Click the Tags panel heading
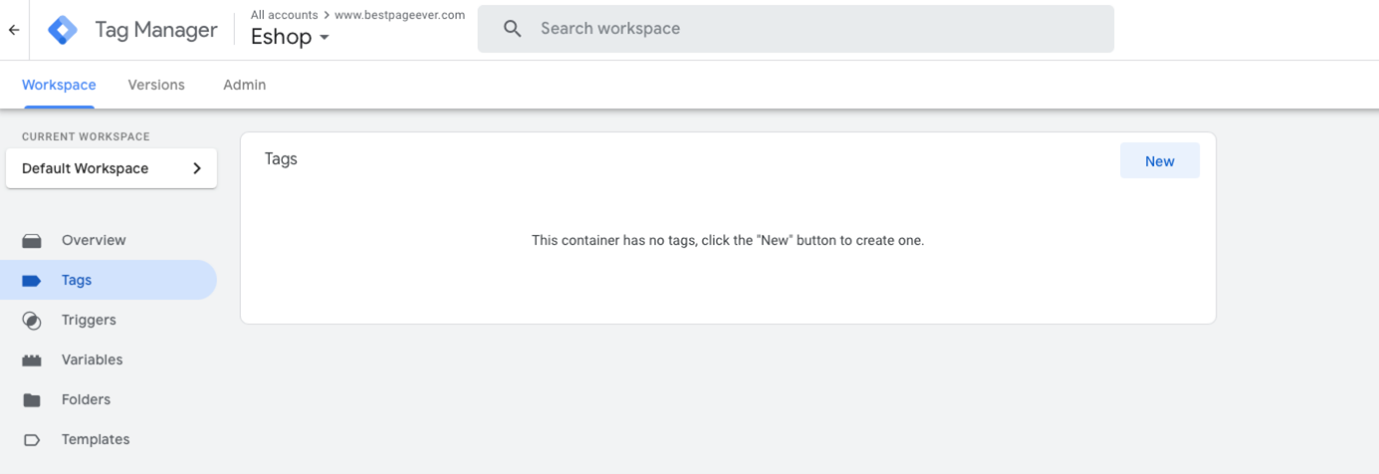Image resolution: width=1379 pixels, height=474 pixels. click(x=281, y=159)
